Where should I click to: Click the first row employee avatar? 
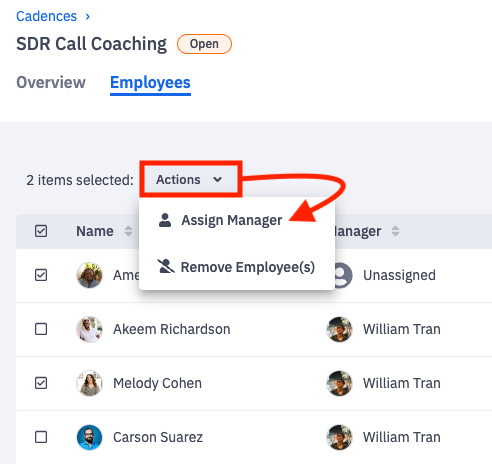click(x=89, y=275)
